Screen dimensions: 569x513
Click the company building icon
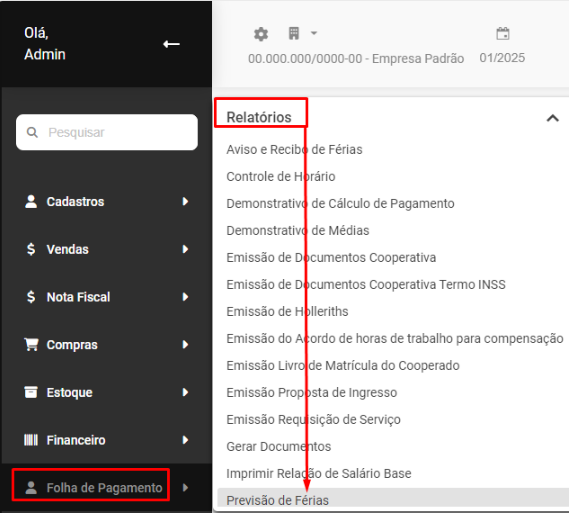tap(294, 33)
